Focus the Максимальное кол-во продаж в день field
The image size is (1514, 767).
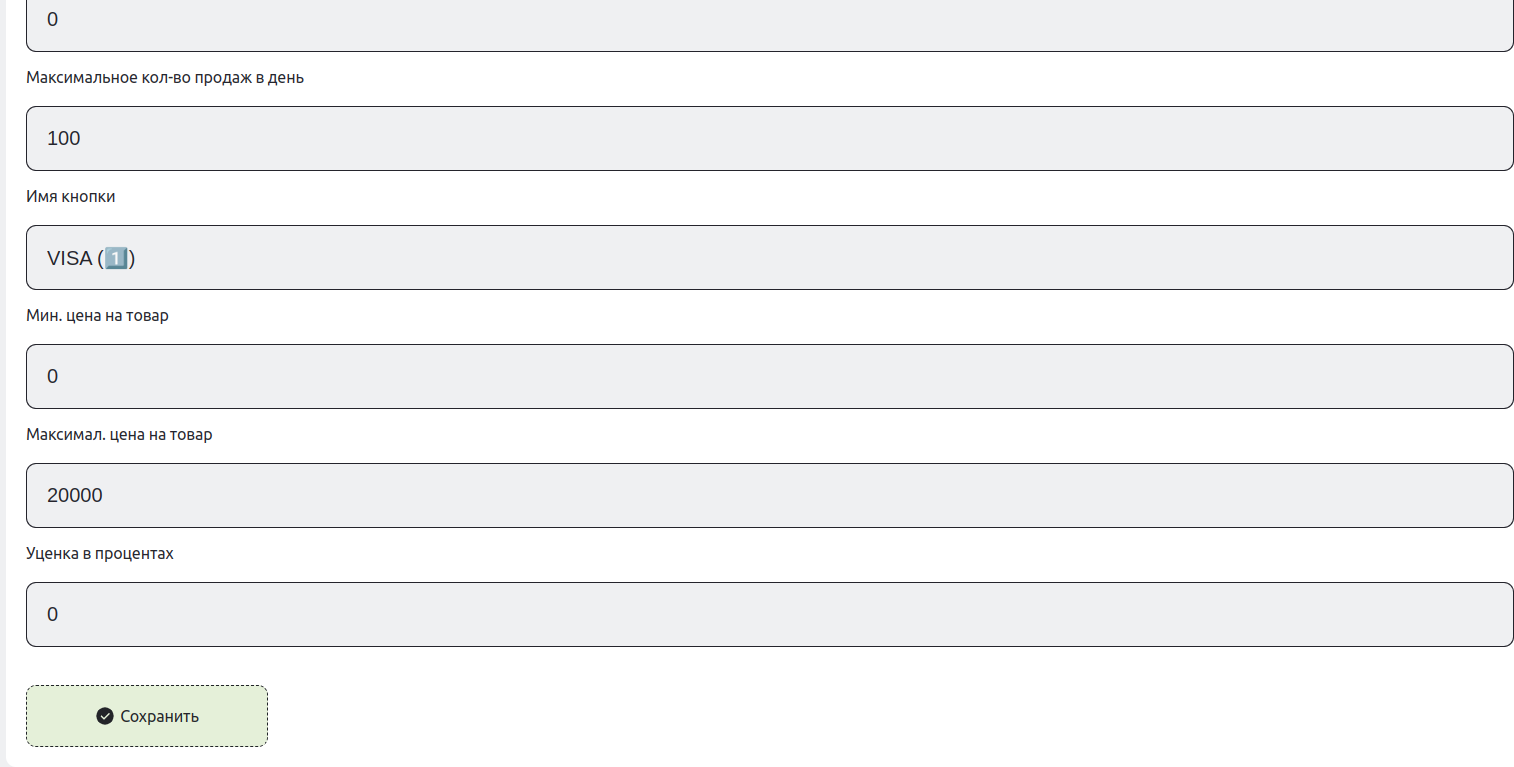[x=769, y=138]
